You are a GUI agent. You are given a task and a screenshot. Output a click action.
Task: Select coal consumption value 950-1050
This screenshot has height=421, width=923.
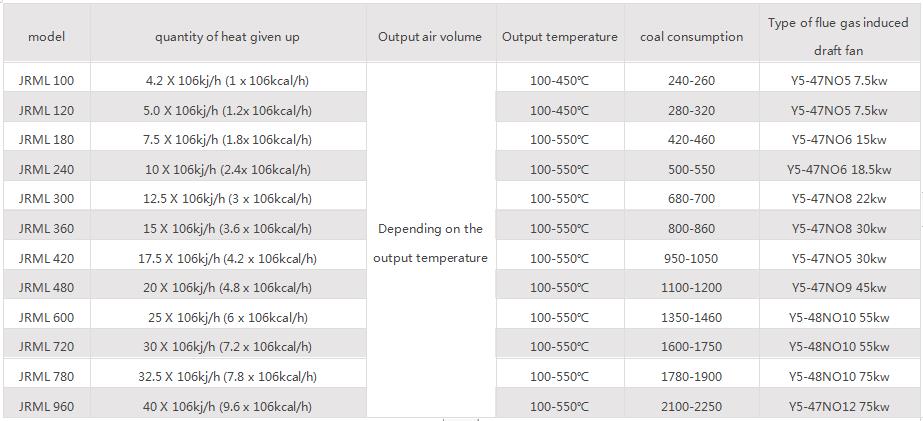(692, 259)
